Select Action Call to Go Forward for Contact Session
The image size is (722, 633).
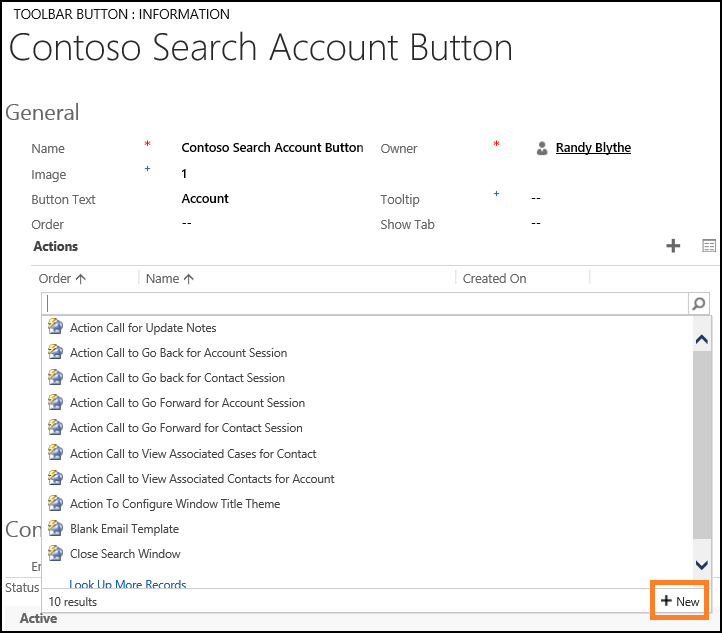coord(186,428)
